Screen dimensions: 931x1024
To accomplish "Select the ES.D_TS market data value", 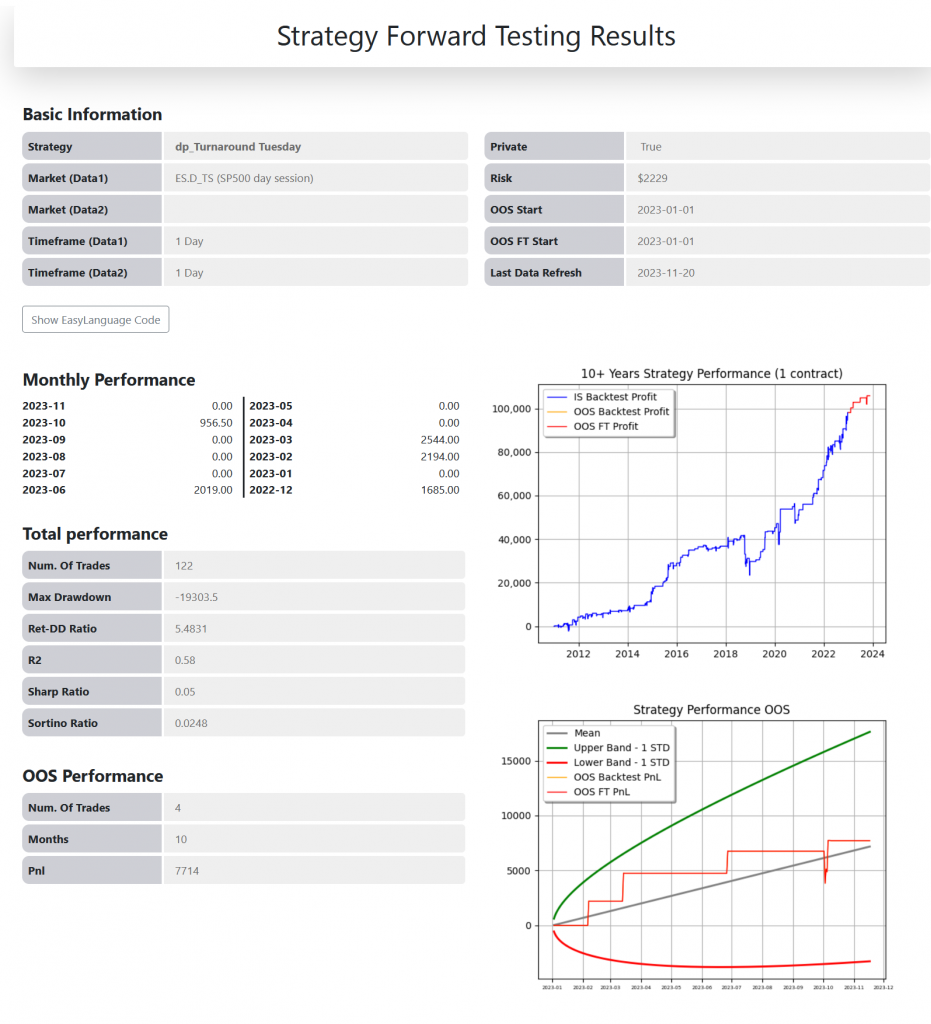I will (x=244, y=178).
